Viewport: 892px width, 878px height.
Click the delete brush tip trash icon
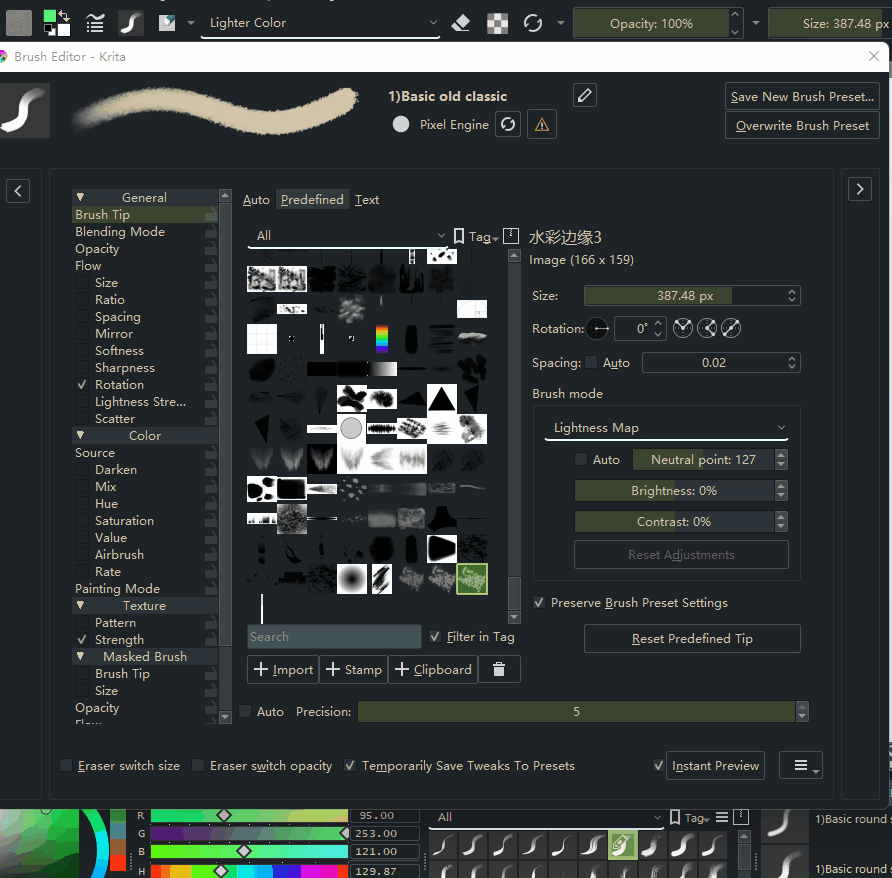(x=499, y=669)
